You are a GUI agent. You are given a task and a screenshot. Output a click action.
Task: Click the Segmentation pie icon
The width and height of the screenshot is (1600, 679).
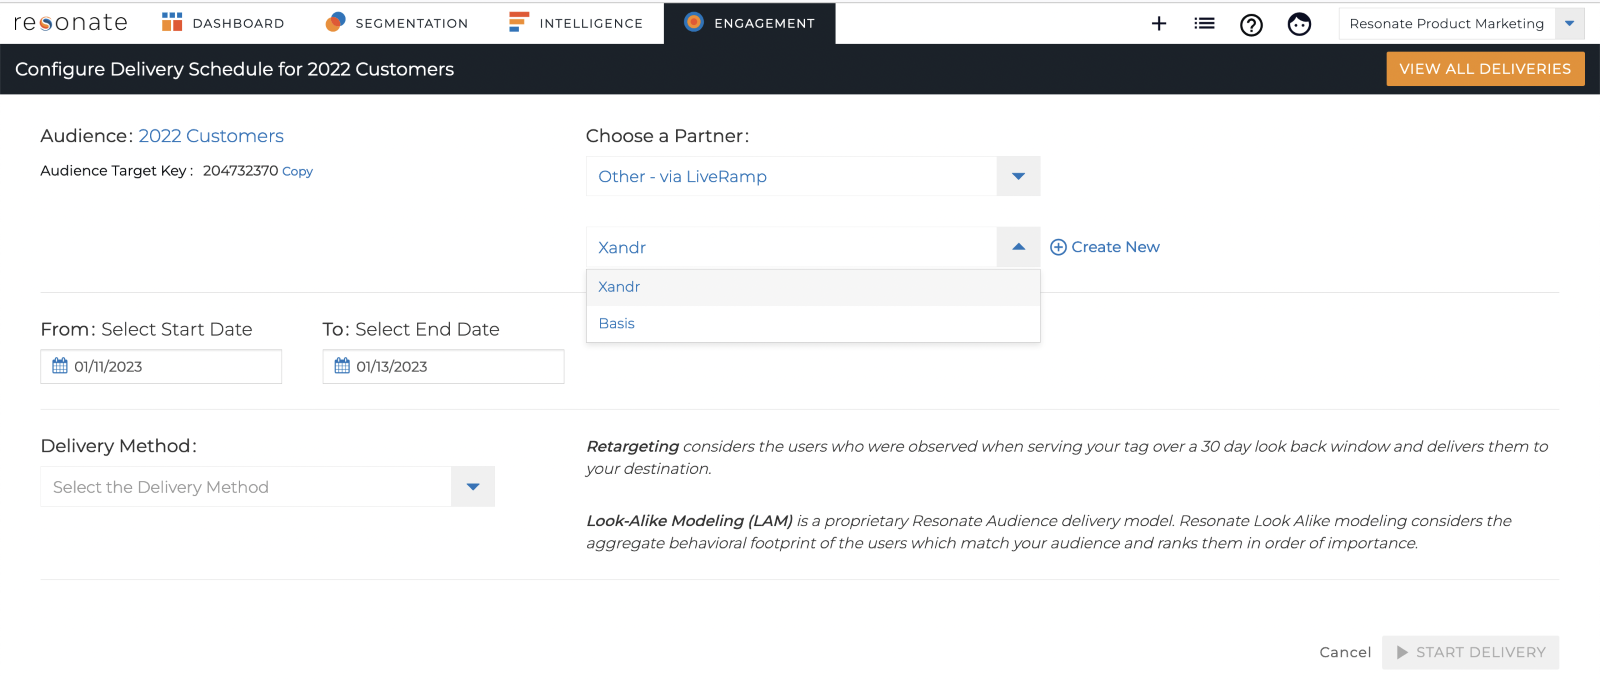pyautogui.click(x=335, y=22)
